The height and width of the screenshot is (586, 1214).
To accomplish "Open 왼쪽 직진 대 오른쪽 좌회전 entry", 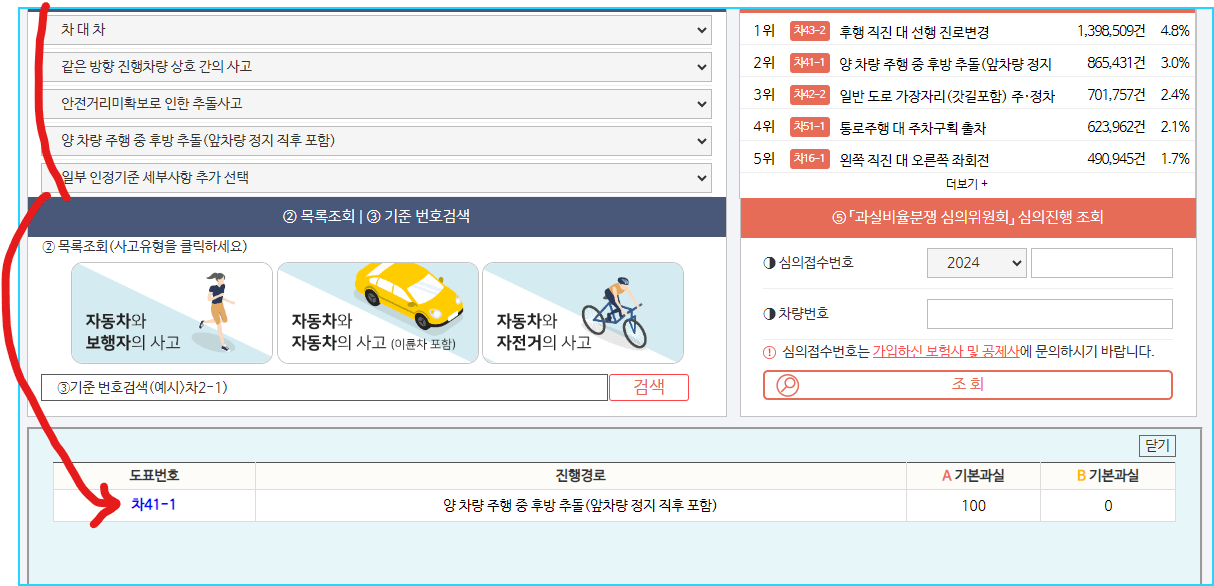I will (x=914, y=160).
